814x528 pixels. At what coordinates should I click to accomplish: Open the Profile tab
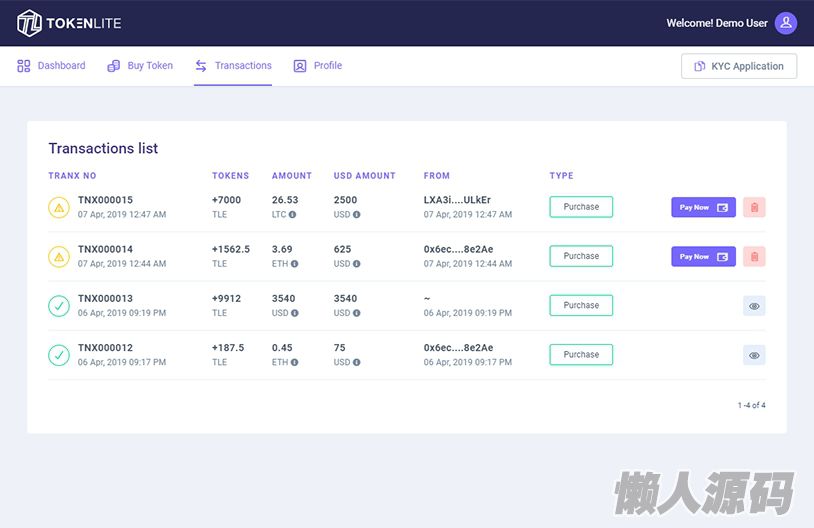[x=318, y=66]
